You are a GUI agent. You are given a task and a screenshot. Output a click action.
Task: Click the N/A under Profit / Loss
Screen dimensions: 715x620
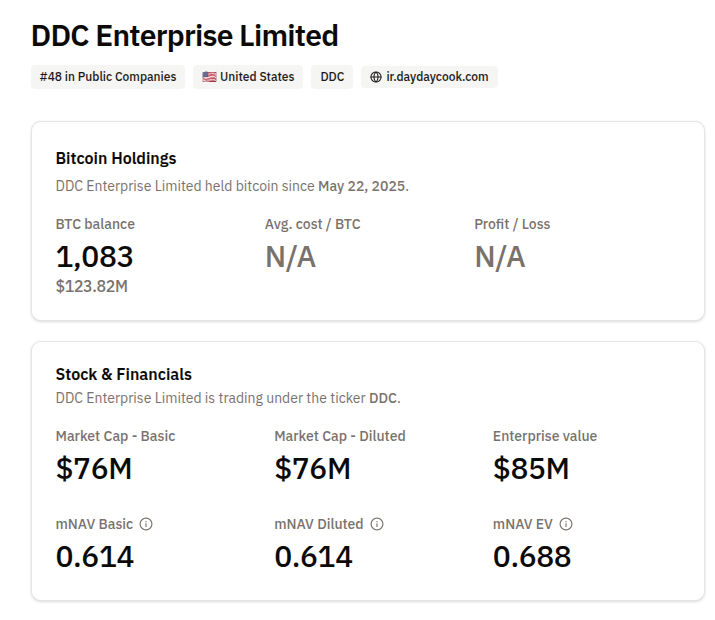(x=499, y=257)
